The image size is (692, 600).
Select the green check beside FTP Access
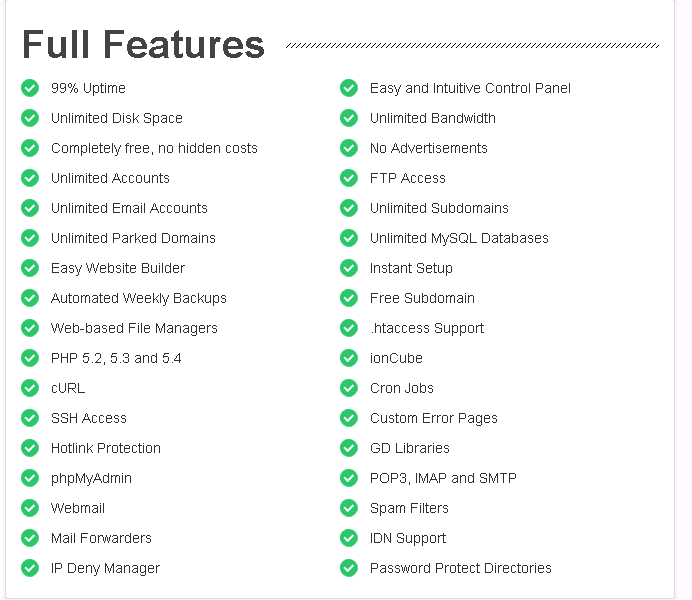coord(349,178)
